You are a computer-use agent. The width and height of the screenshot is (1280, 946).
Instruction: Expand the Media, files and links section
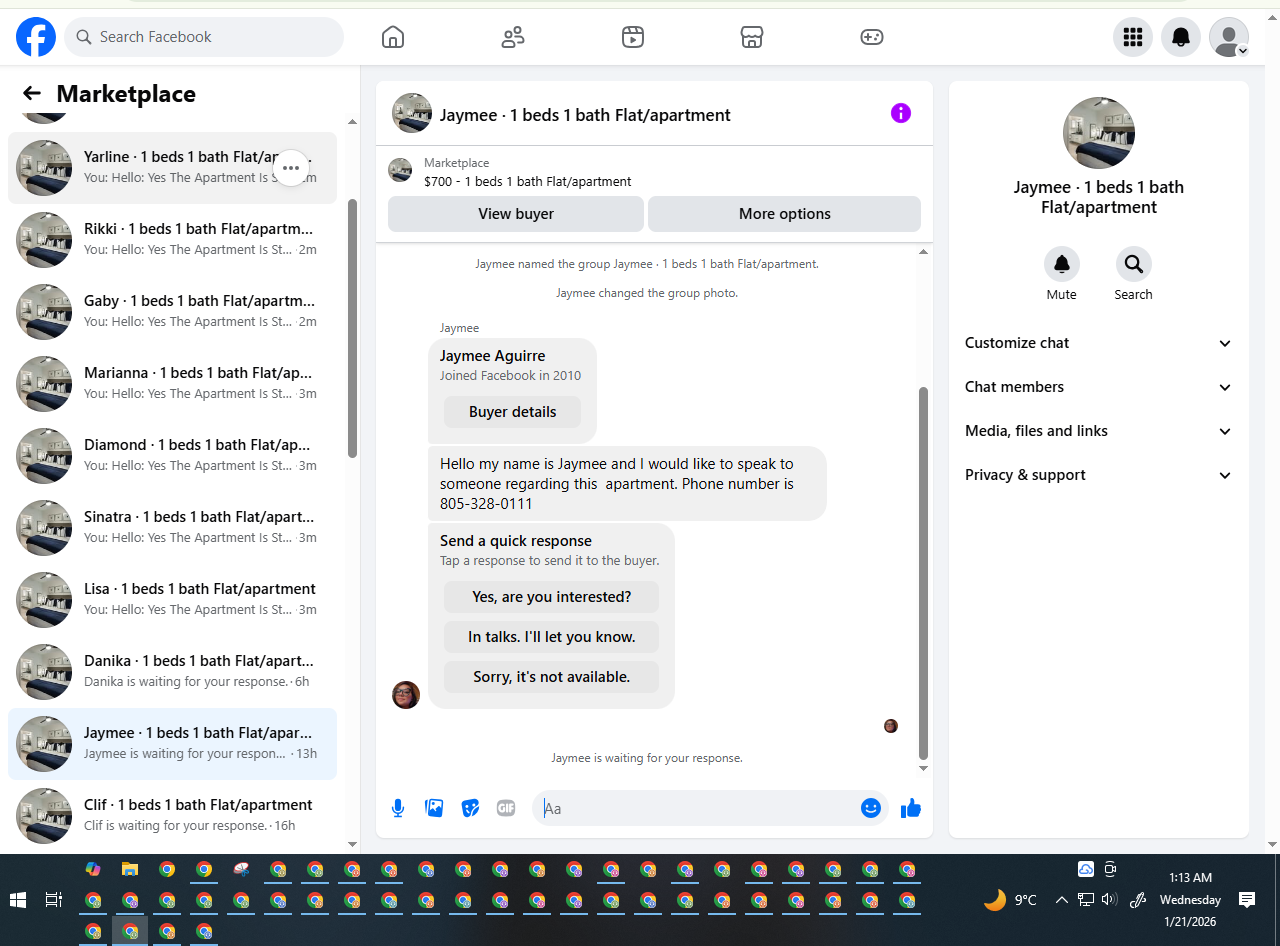pos(1099,431)
